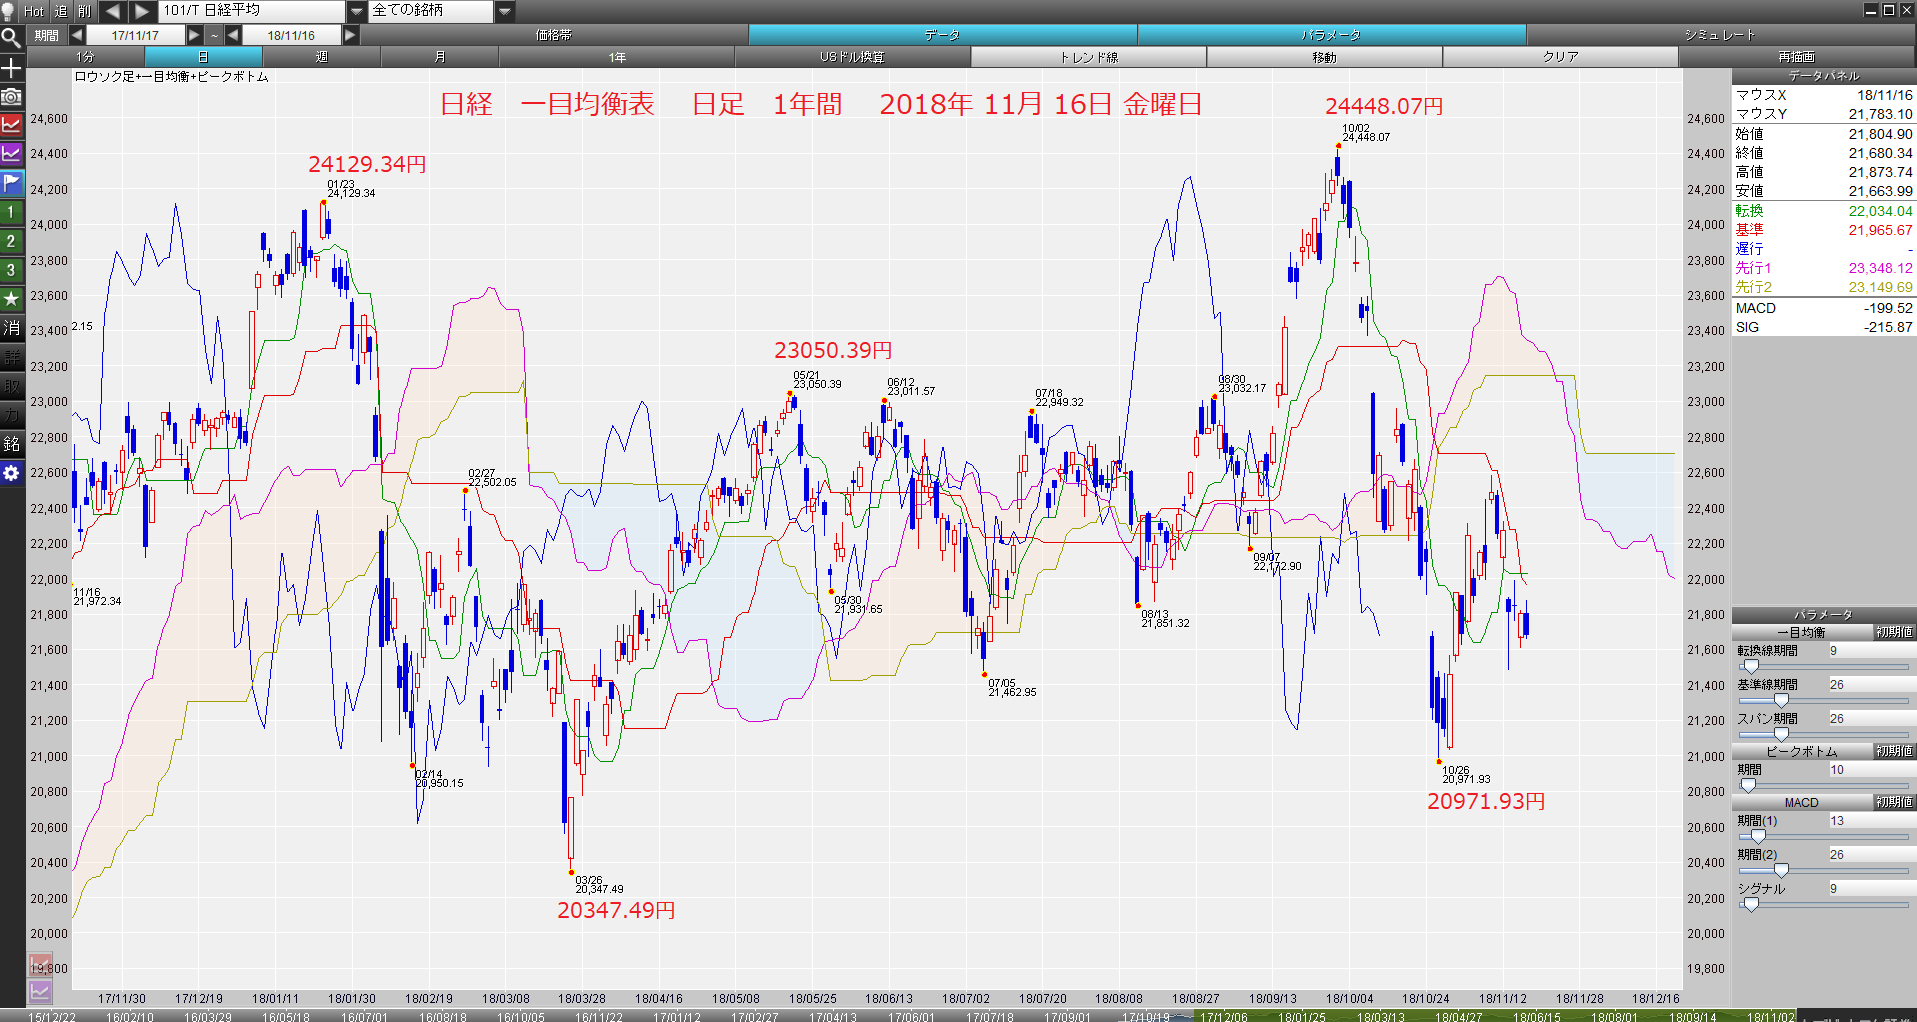Click the end date field 18/11/16
The height and width of the screenshot is (1022, 1917).
291,35
